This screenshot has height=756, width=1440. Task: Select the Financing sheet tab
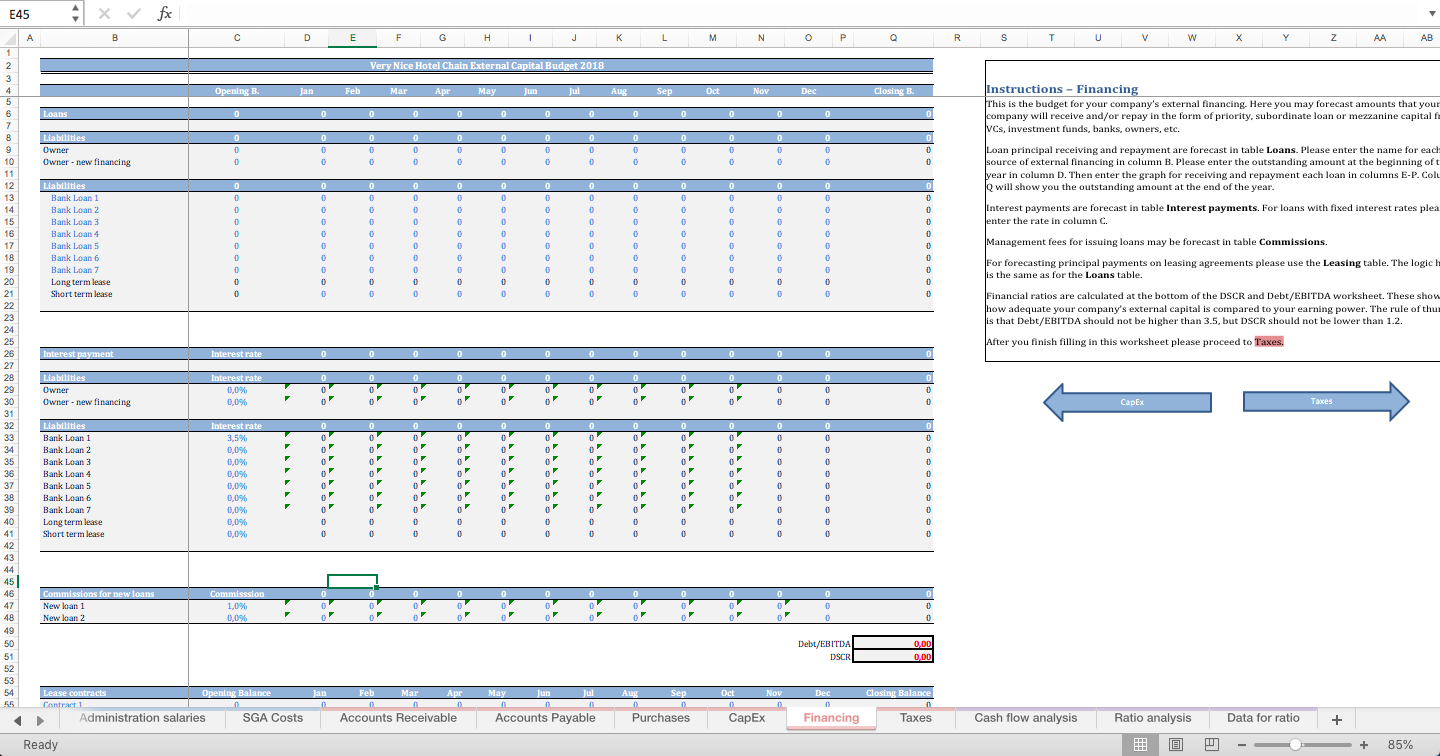click(831, 718)
